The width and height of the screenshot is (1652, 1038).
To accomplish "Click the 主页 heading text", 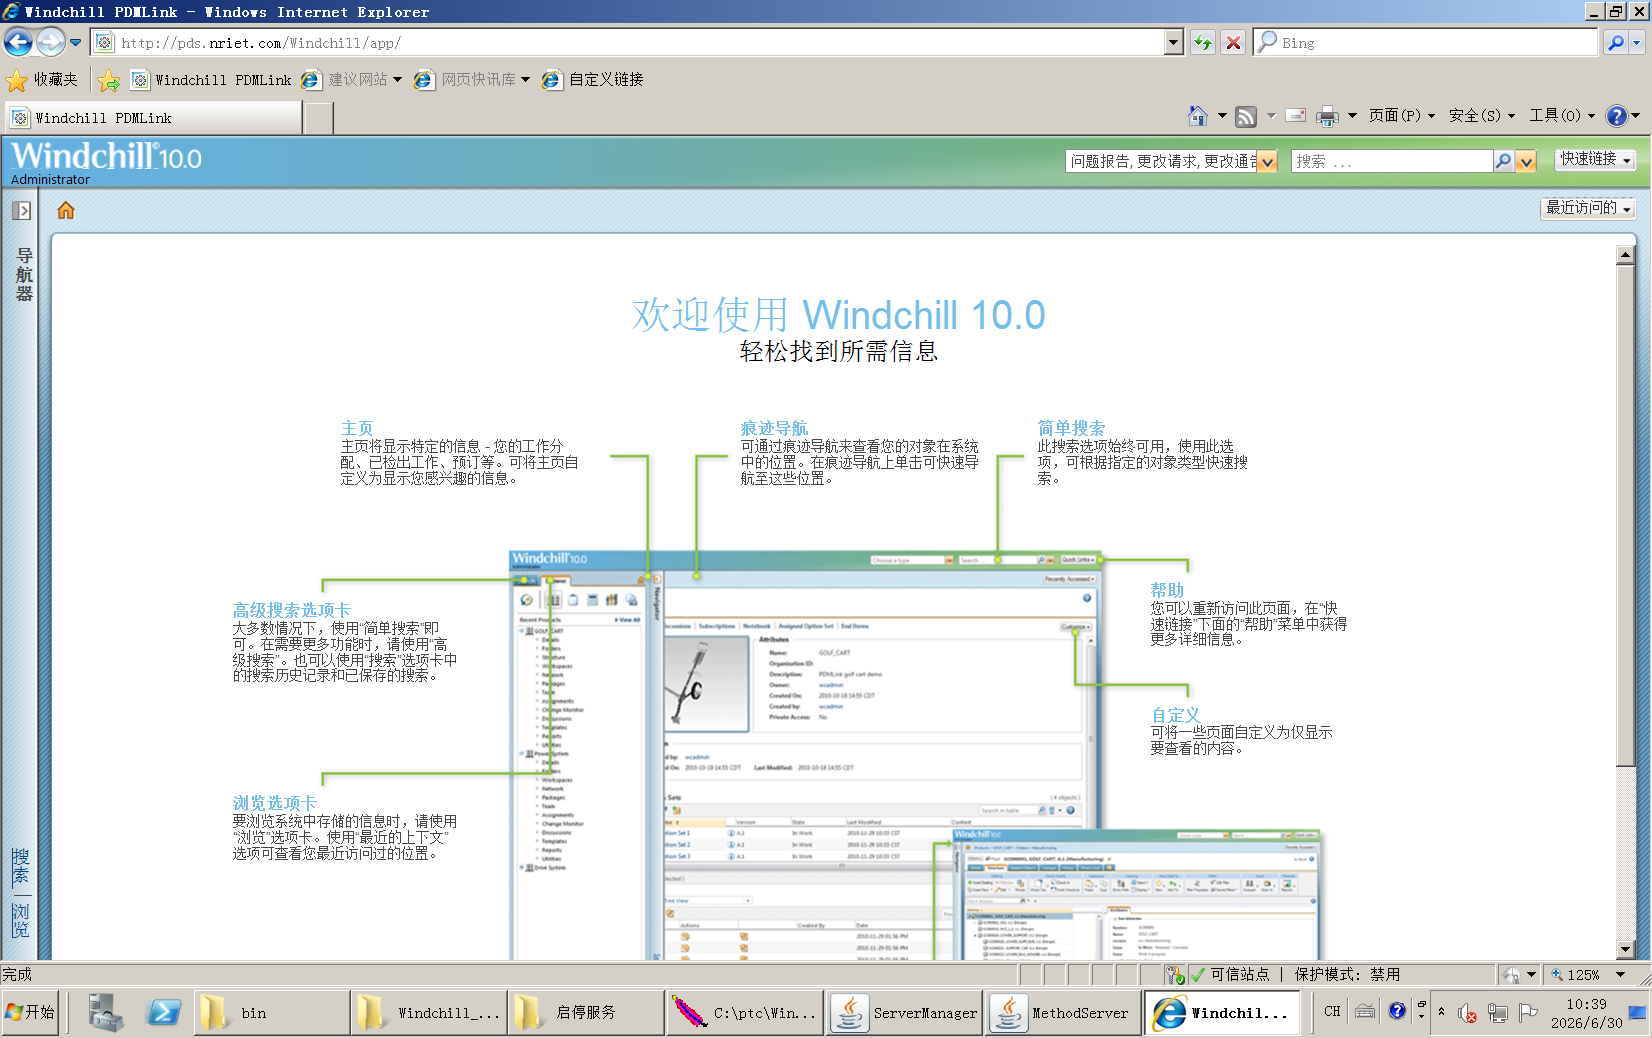I will pos(357,428).
